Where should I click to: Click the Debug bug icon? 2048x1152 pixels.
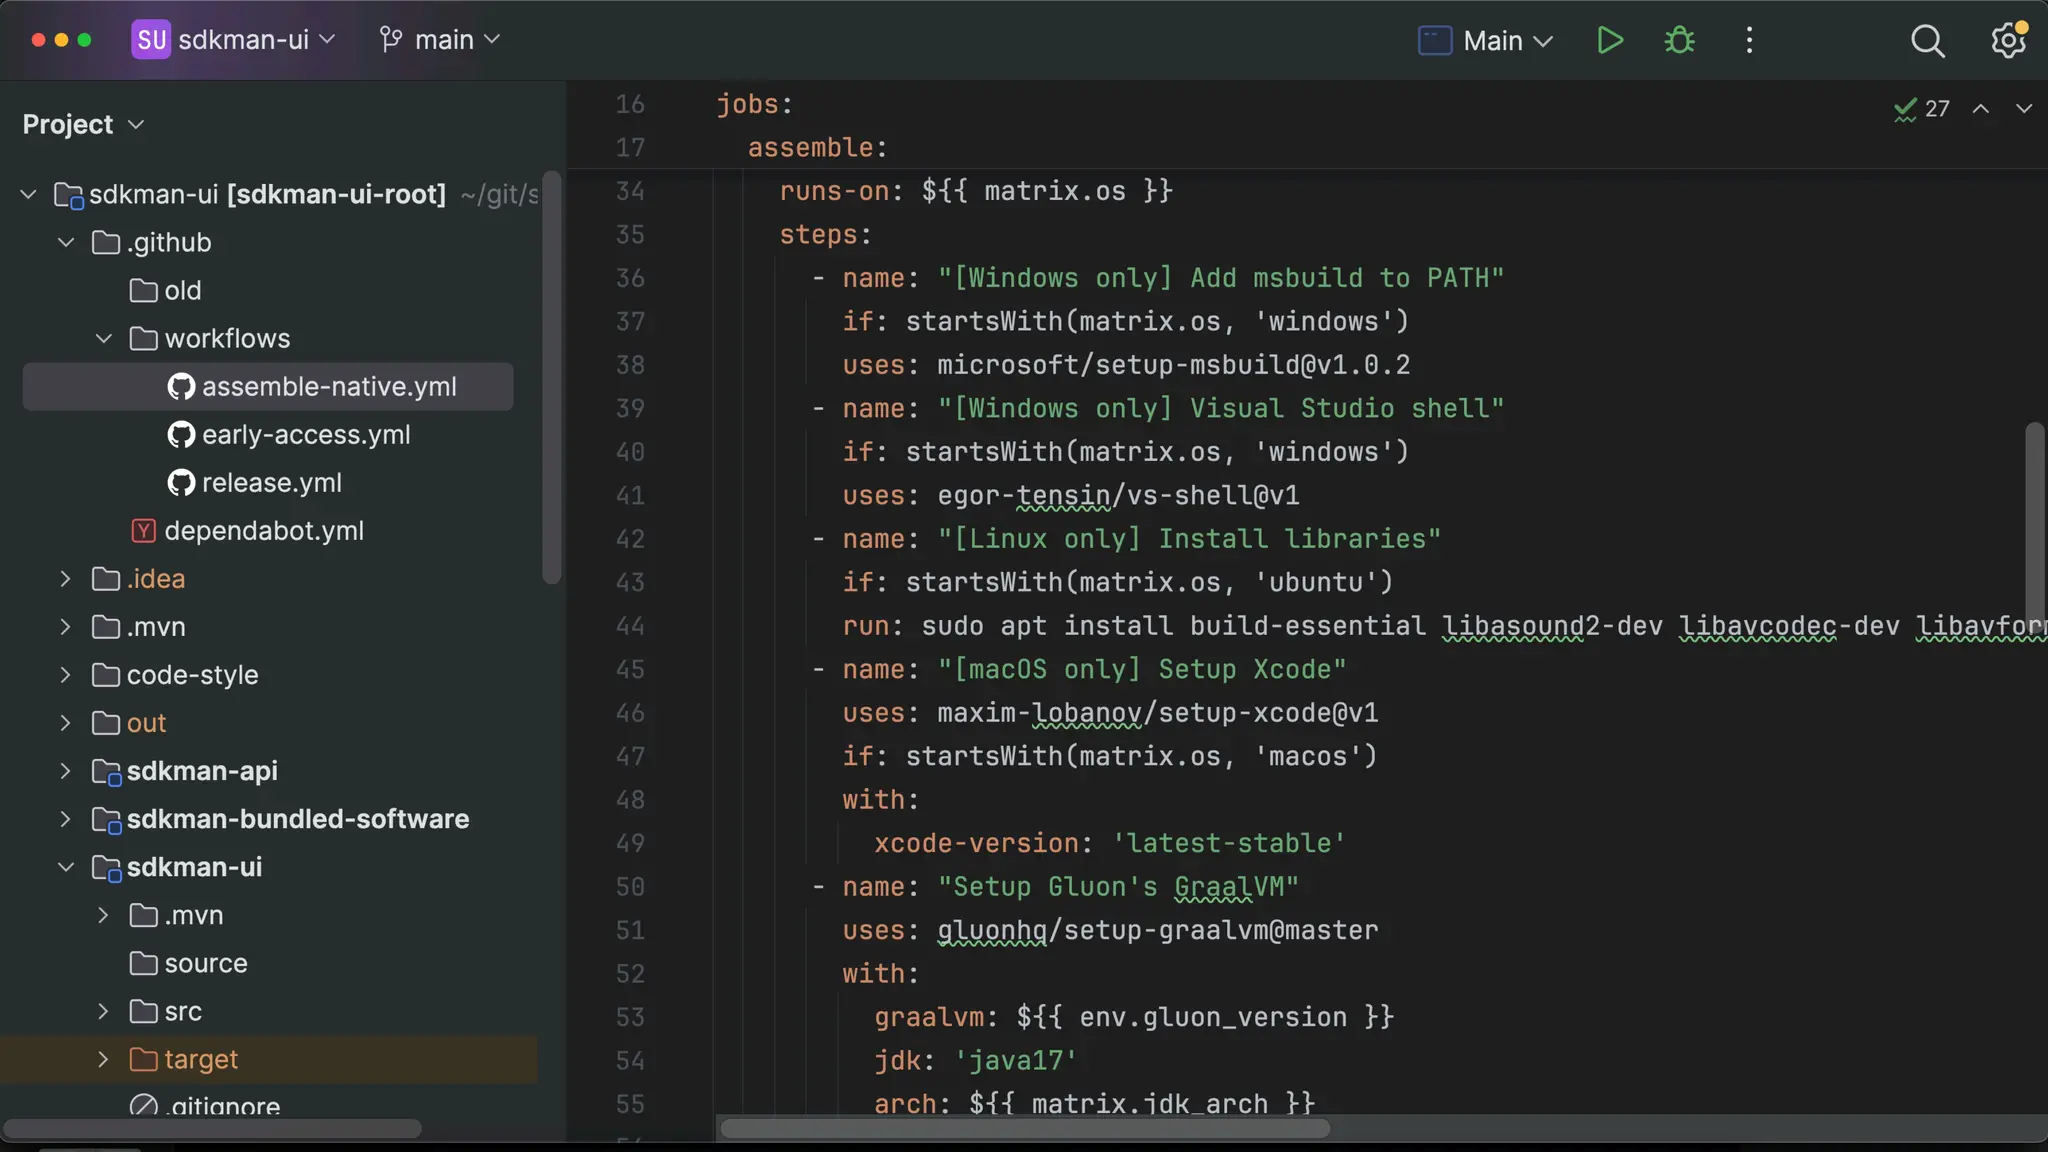1679,40
